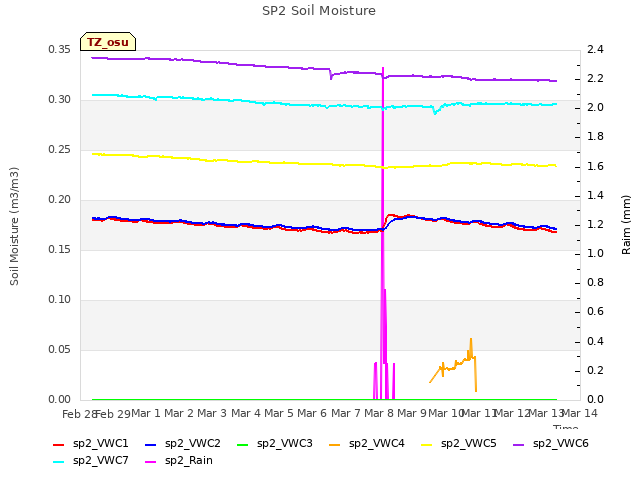This screenshot has width=640, height=480.
Task: Click the green sp2_VWC3 legend swatch
Action: [x=243, y=445]
